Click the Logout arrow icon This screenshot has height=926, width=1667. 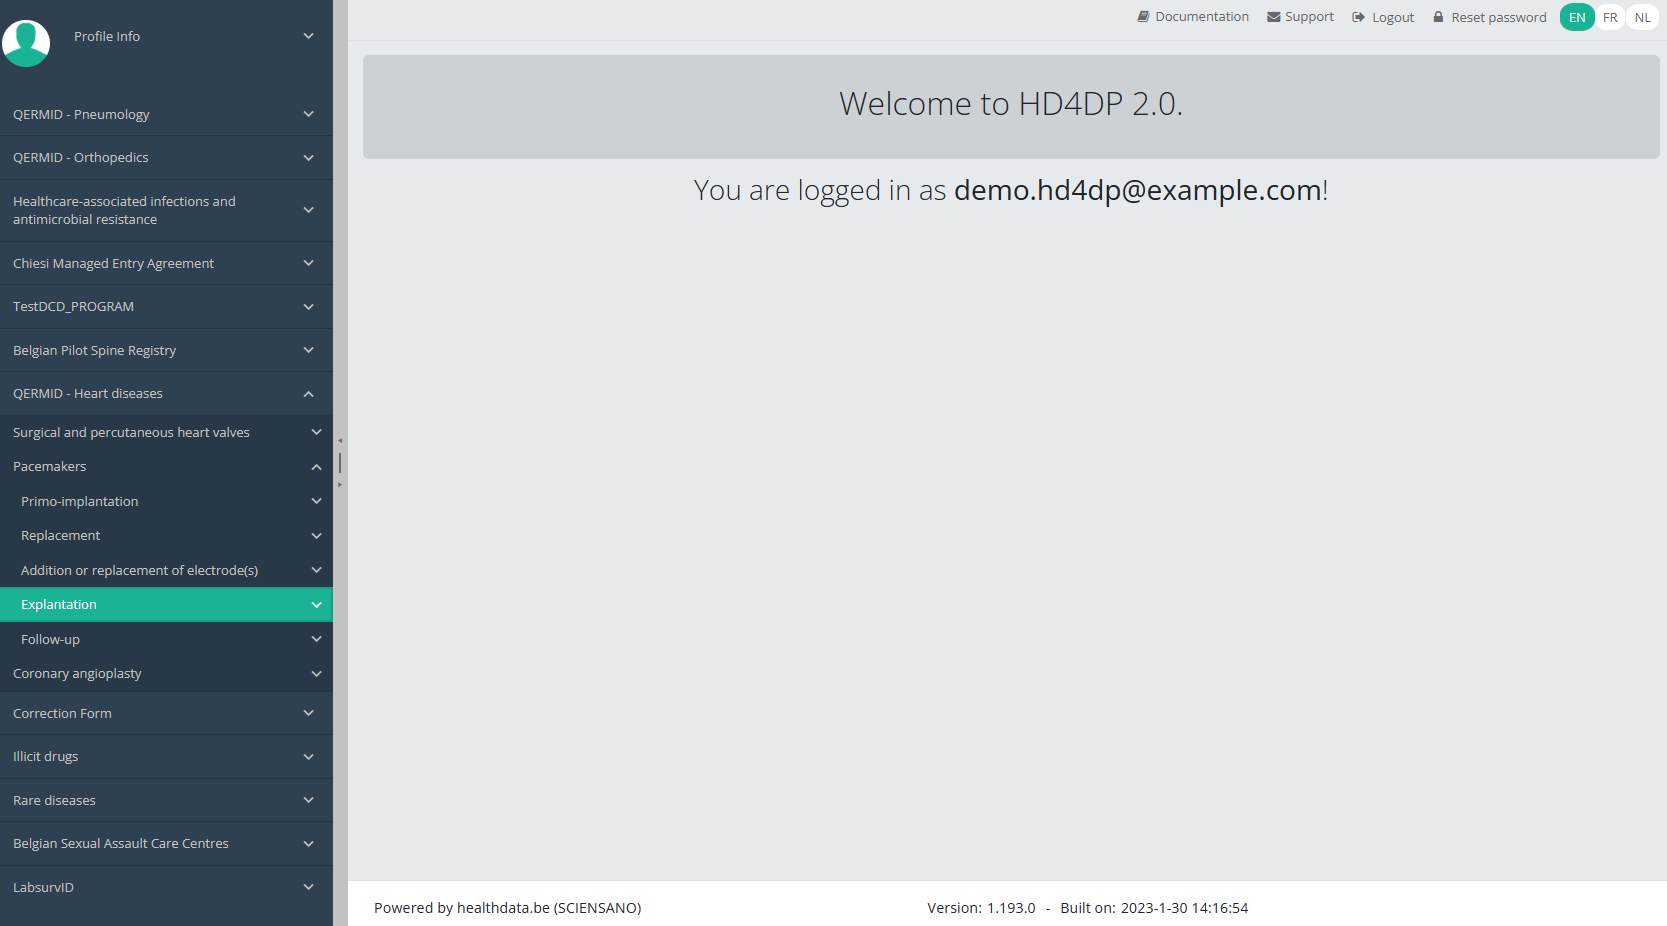pyautogui.click(x=1358, y=17)
